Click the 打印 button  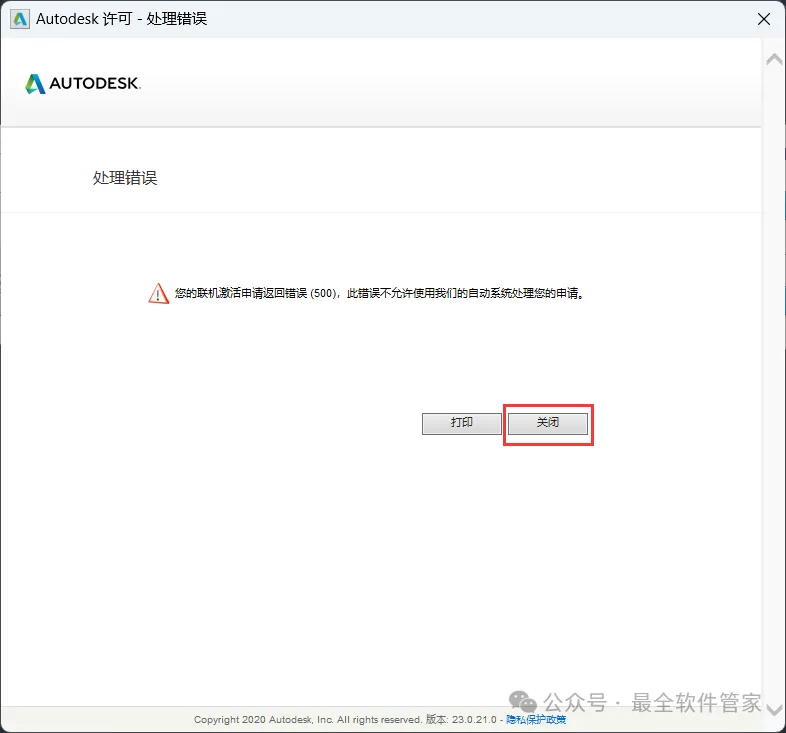462,423
